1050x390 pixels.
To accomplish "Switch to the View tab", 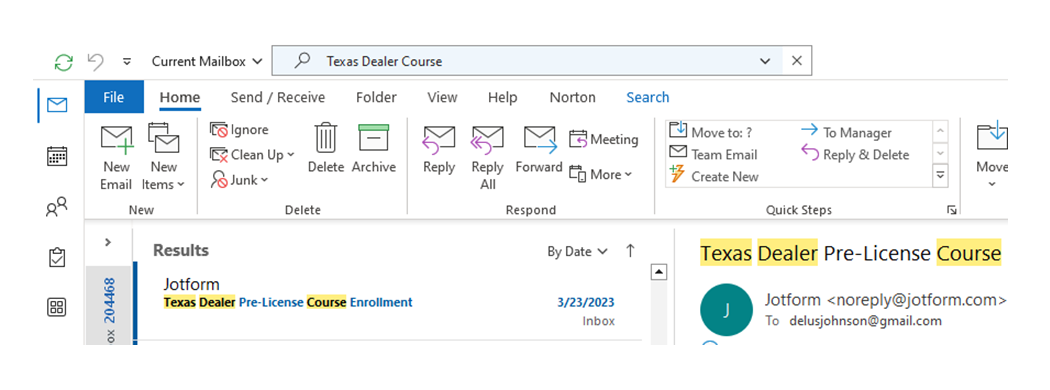I will coord(442,97).
